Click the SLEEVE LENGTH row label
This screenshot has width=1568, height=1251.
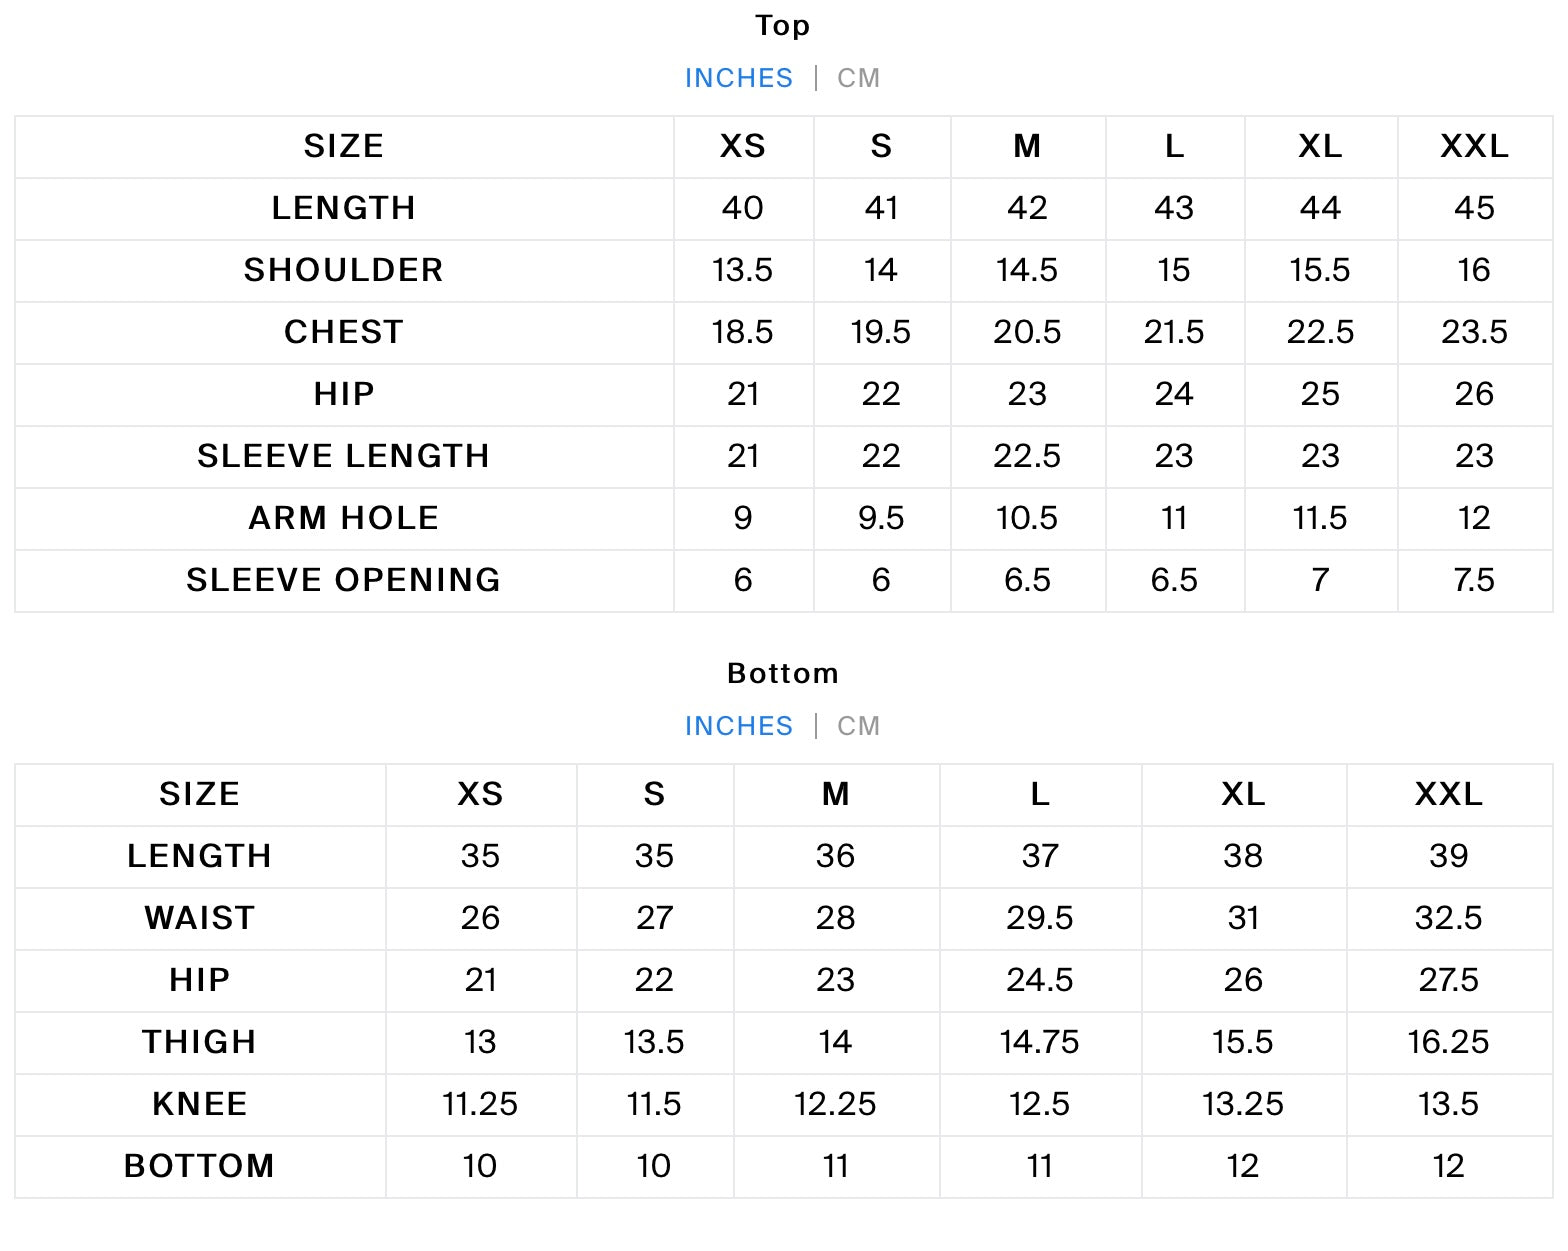(343, 456)
